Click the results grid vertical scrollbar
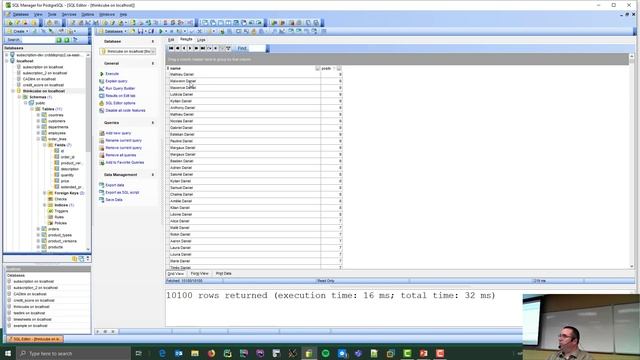This screenshot has height=360, width=640. pos(632,161)
